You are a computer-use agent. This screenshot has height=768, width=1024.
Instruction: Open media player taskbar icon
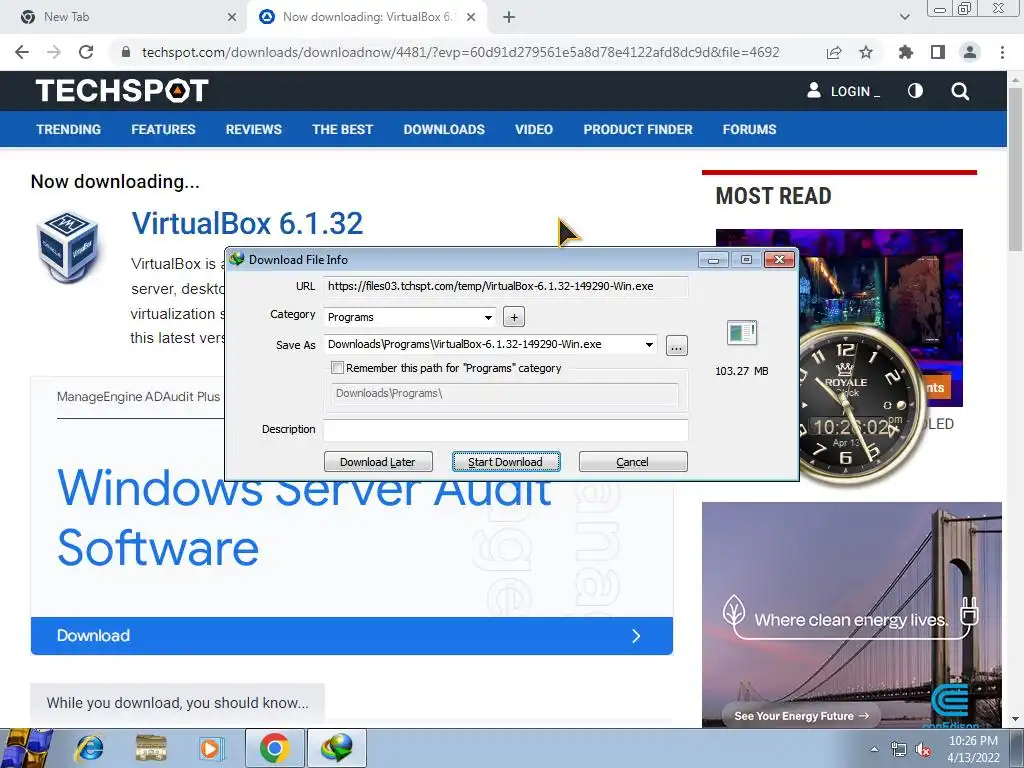click(x=211, y=748)
